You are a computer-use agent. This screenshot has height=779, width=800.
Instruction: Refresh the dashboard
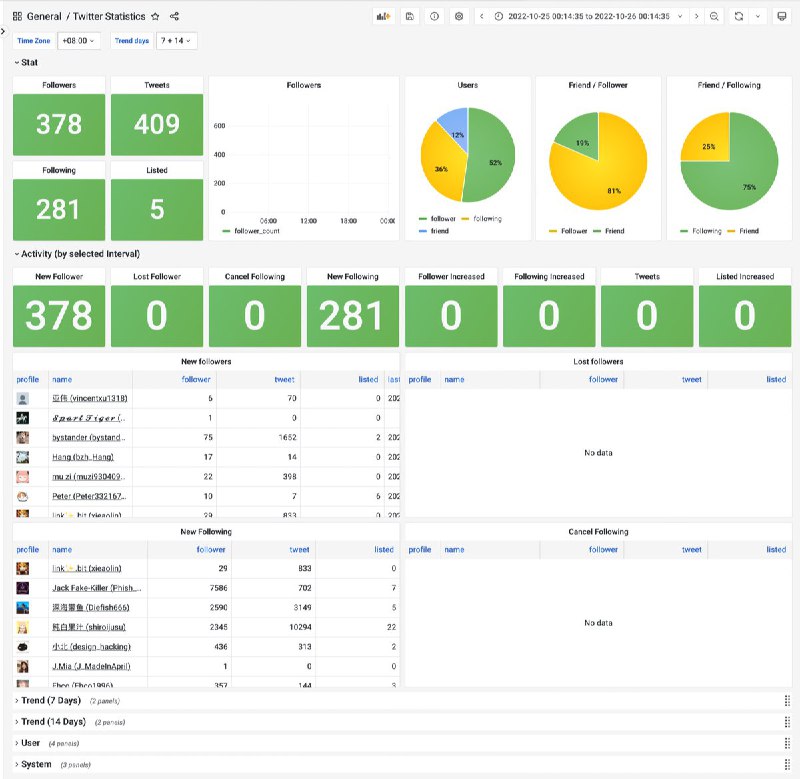pos(739,17)
